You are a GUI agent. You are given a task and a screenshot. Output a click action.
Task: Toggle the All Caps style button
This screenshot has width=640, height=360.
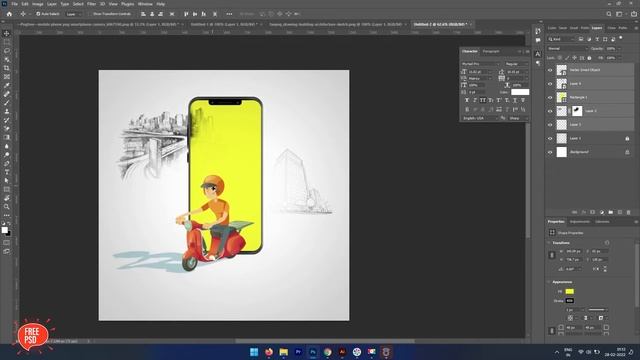[x=483, y=100]
